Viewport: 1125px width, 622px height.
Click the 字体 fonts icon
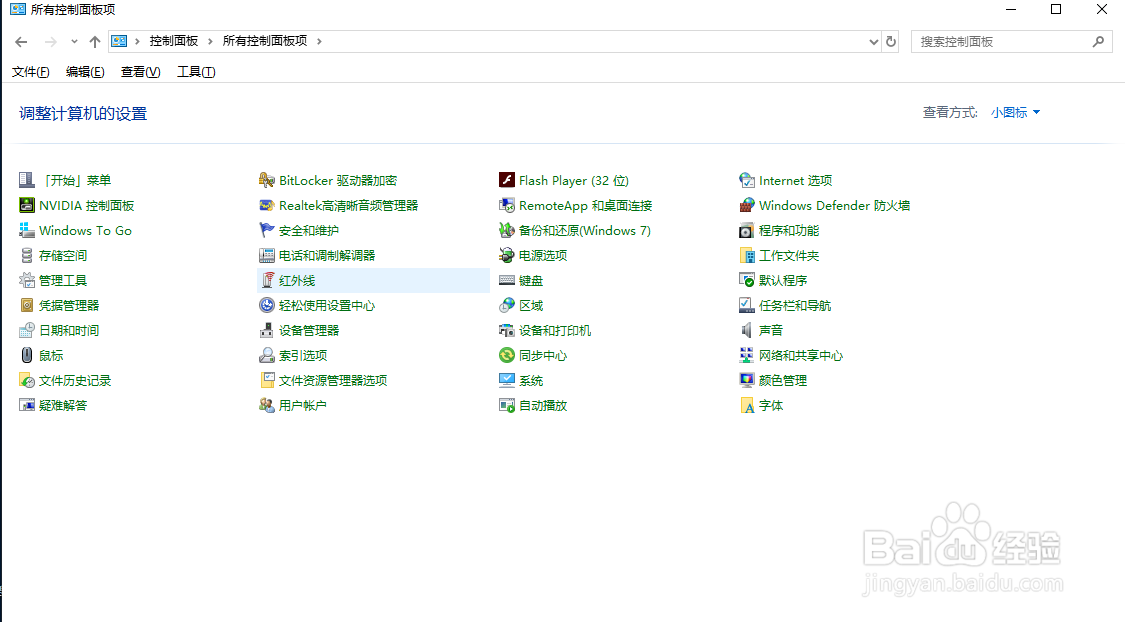pyautogui.click(x=747, y=405)
